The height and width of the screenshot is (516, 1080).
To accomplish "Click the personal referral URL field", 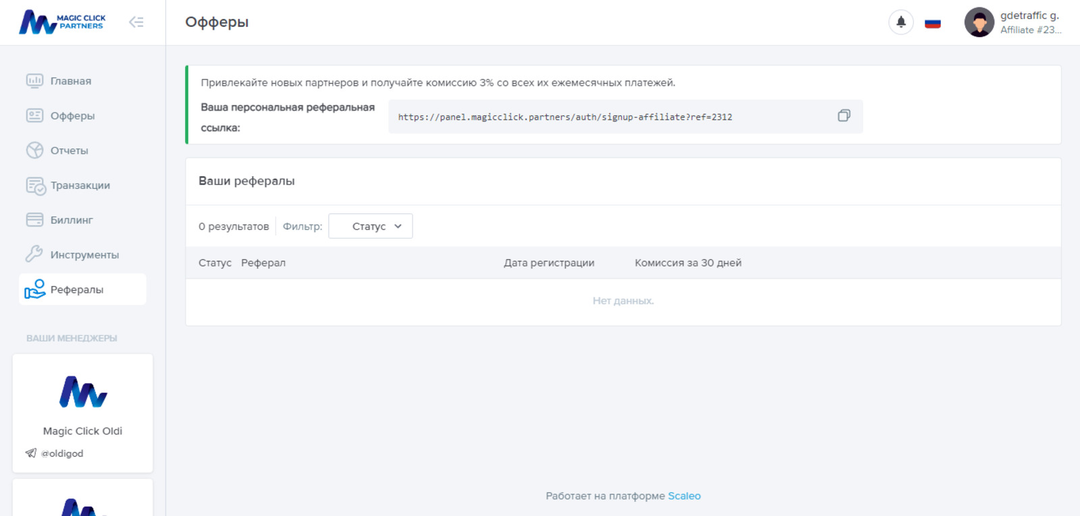I will 610,117.
